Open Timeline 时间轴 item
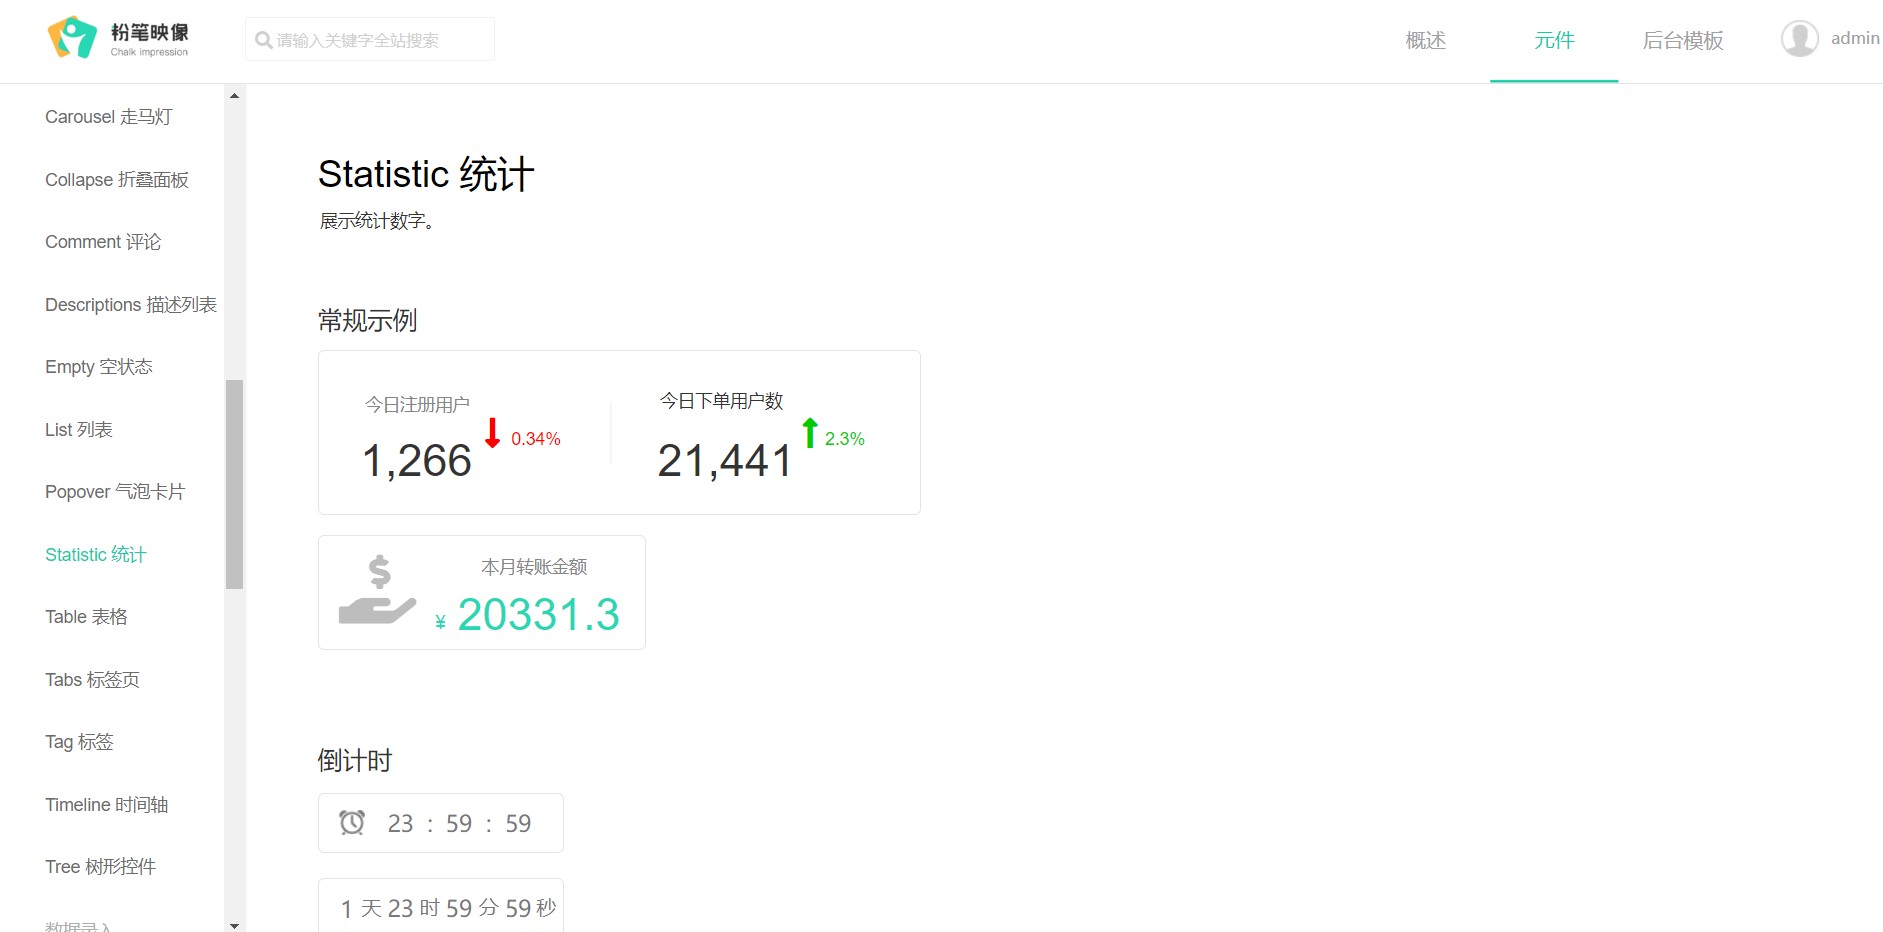This screenshot has height=932, width=1883. tap(106, 805)
